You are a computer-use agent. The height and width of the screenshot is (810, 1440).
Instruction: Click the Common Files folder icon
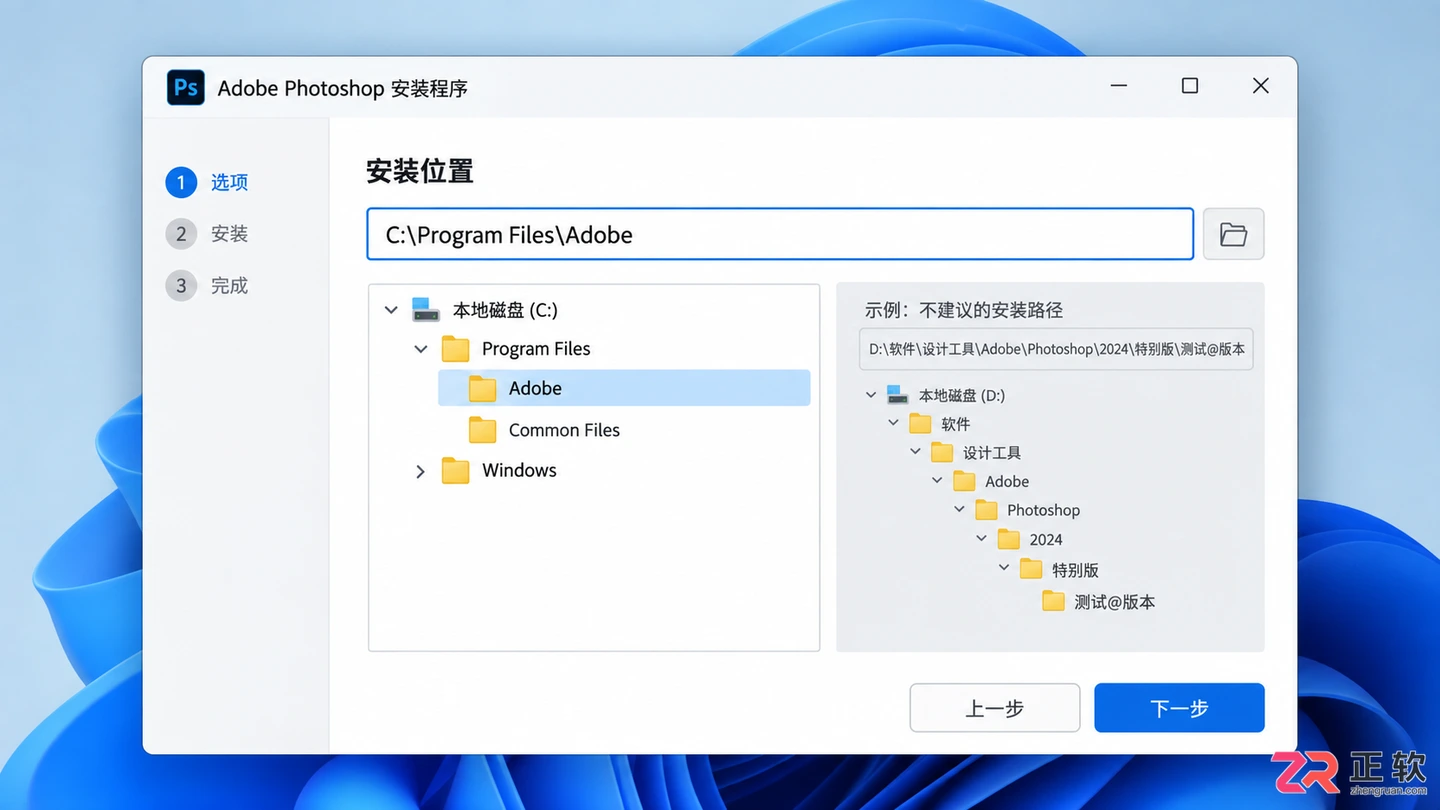tap(482, 430)
